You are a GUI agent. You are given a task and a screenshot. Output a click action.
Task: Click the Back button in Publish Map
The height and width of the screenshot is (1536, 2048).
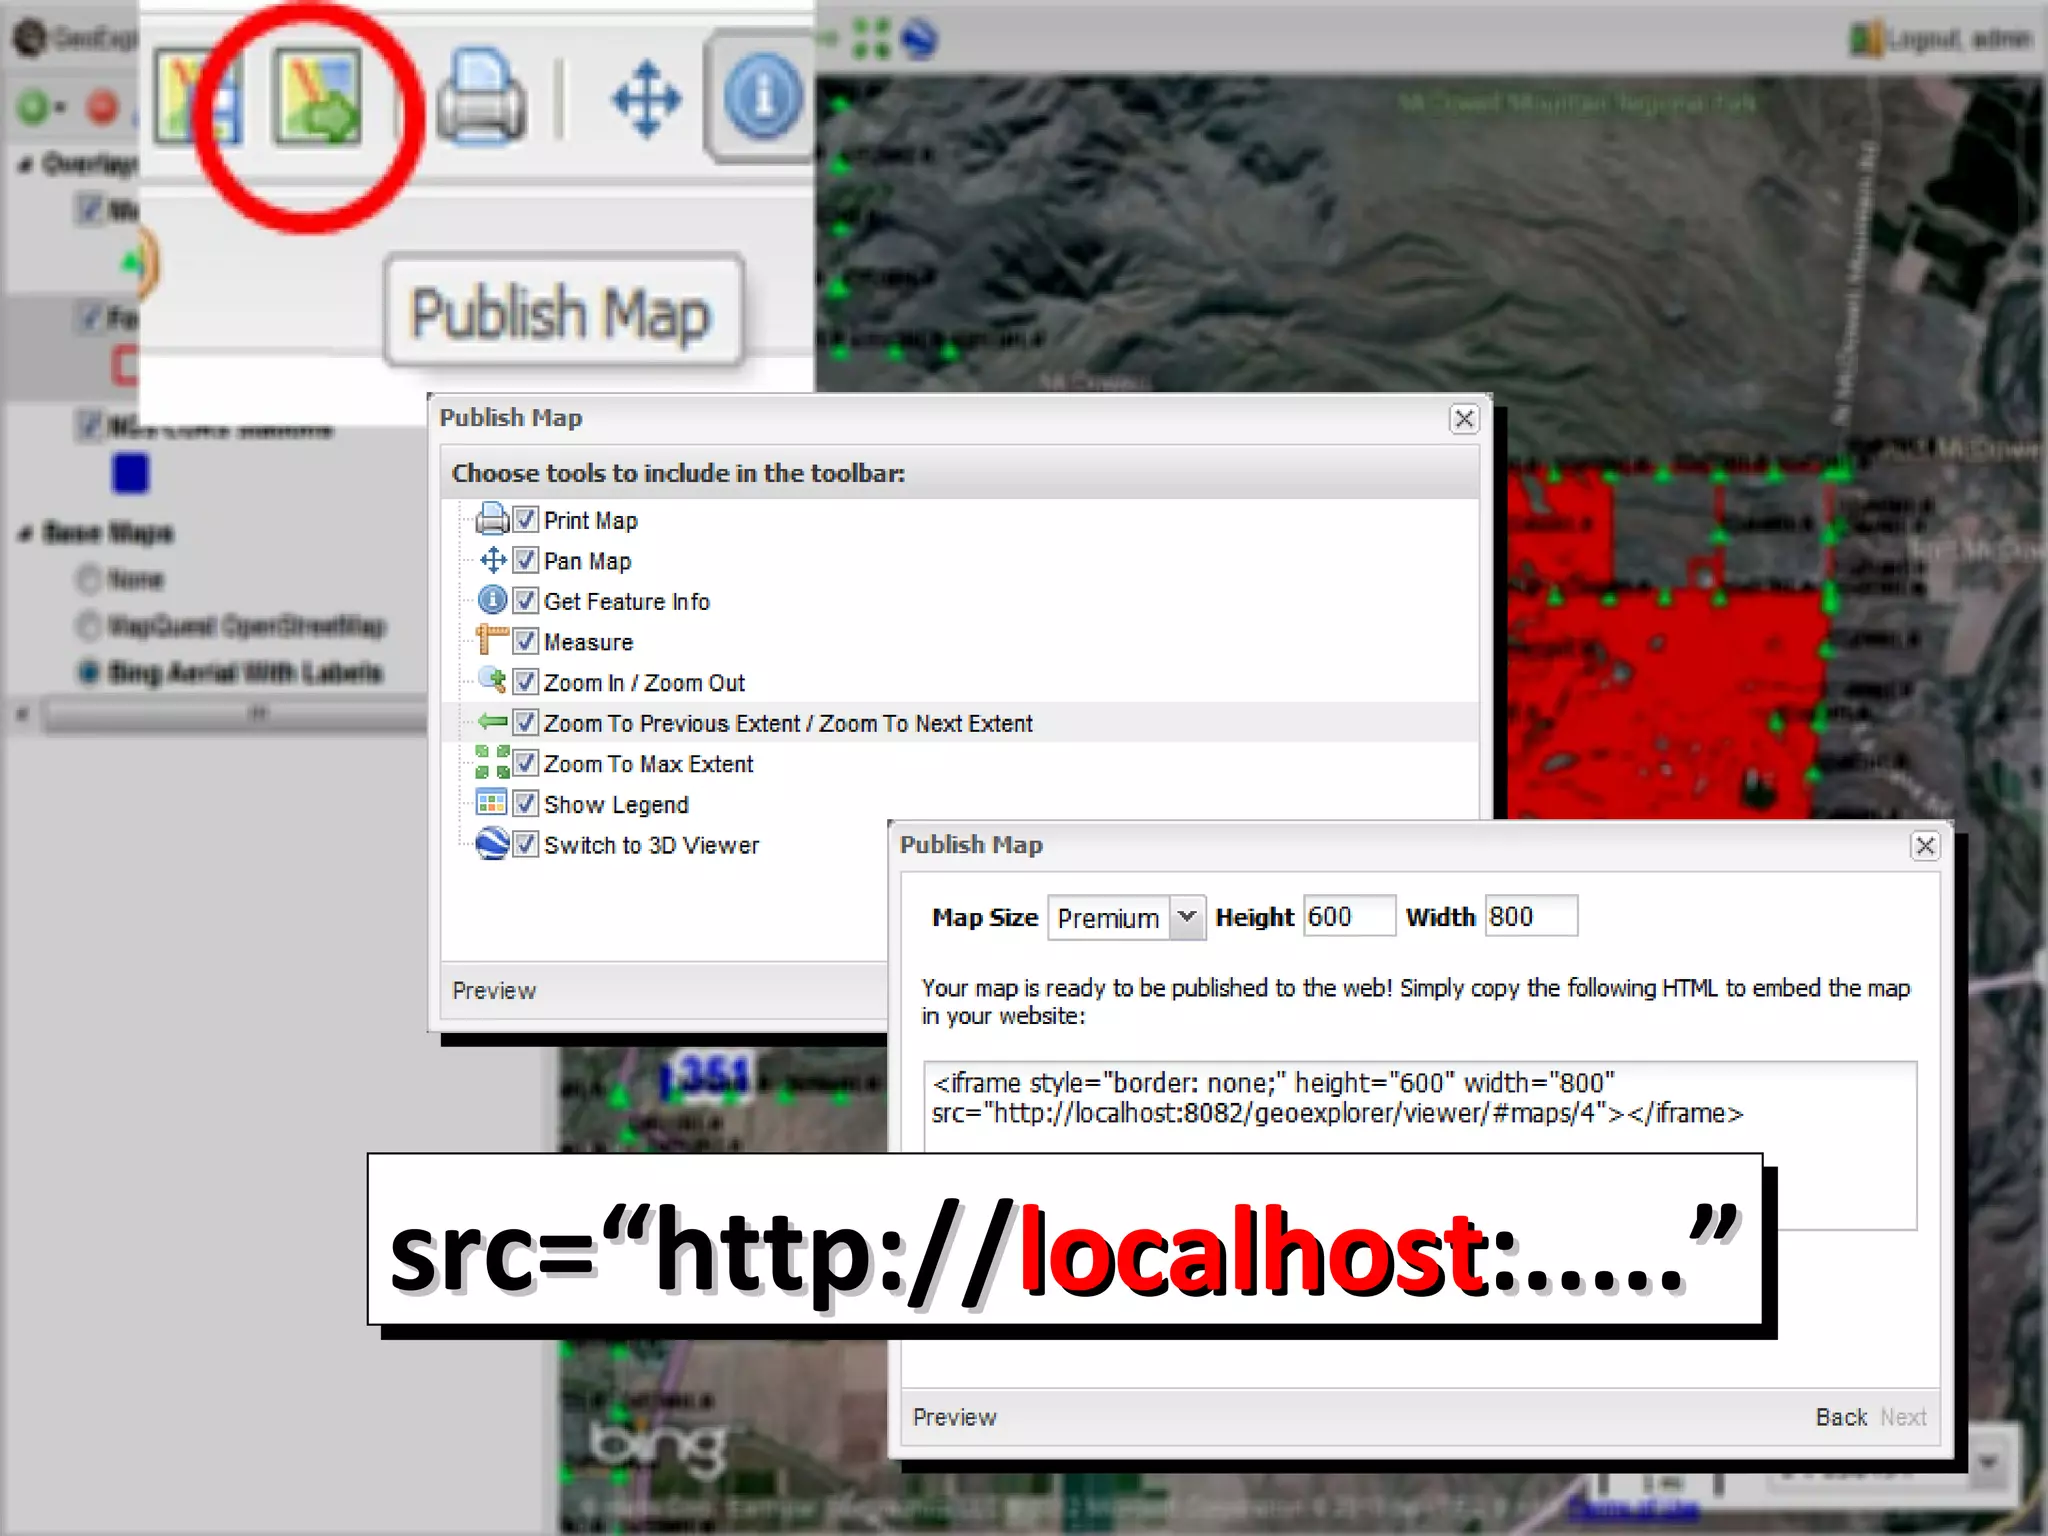pos(1841,1417)
